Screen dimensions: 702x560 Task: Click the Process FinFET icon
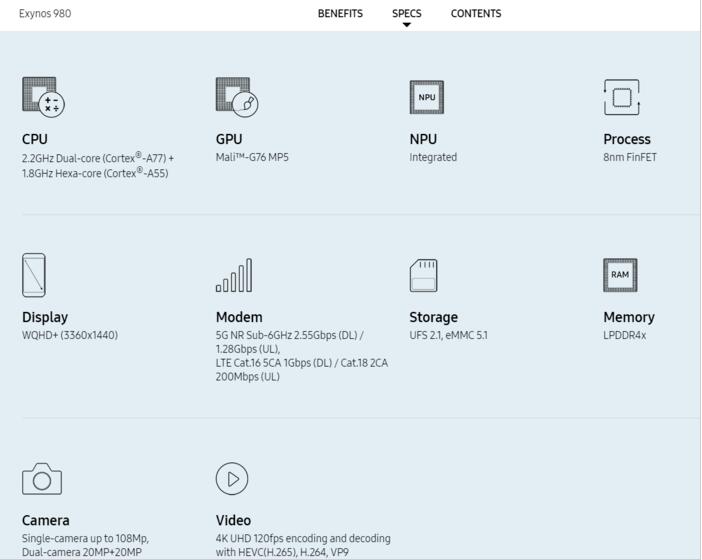[621, 97]
